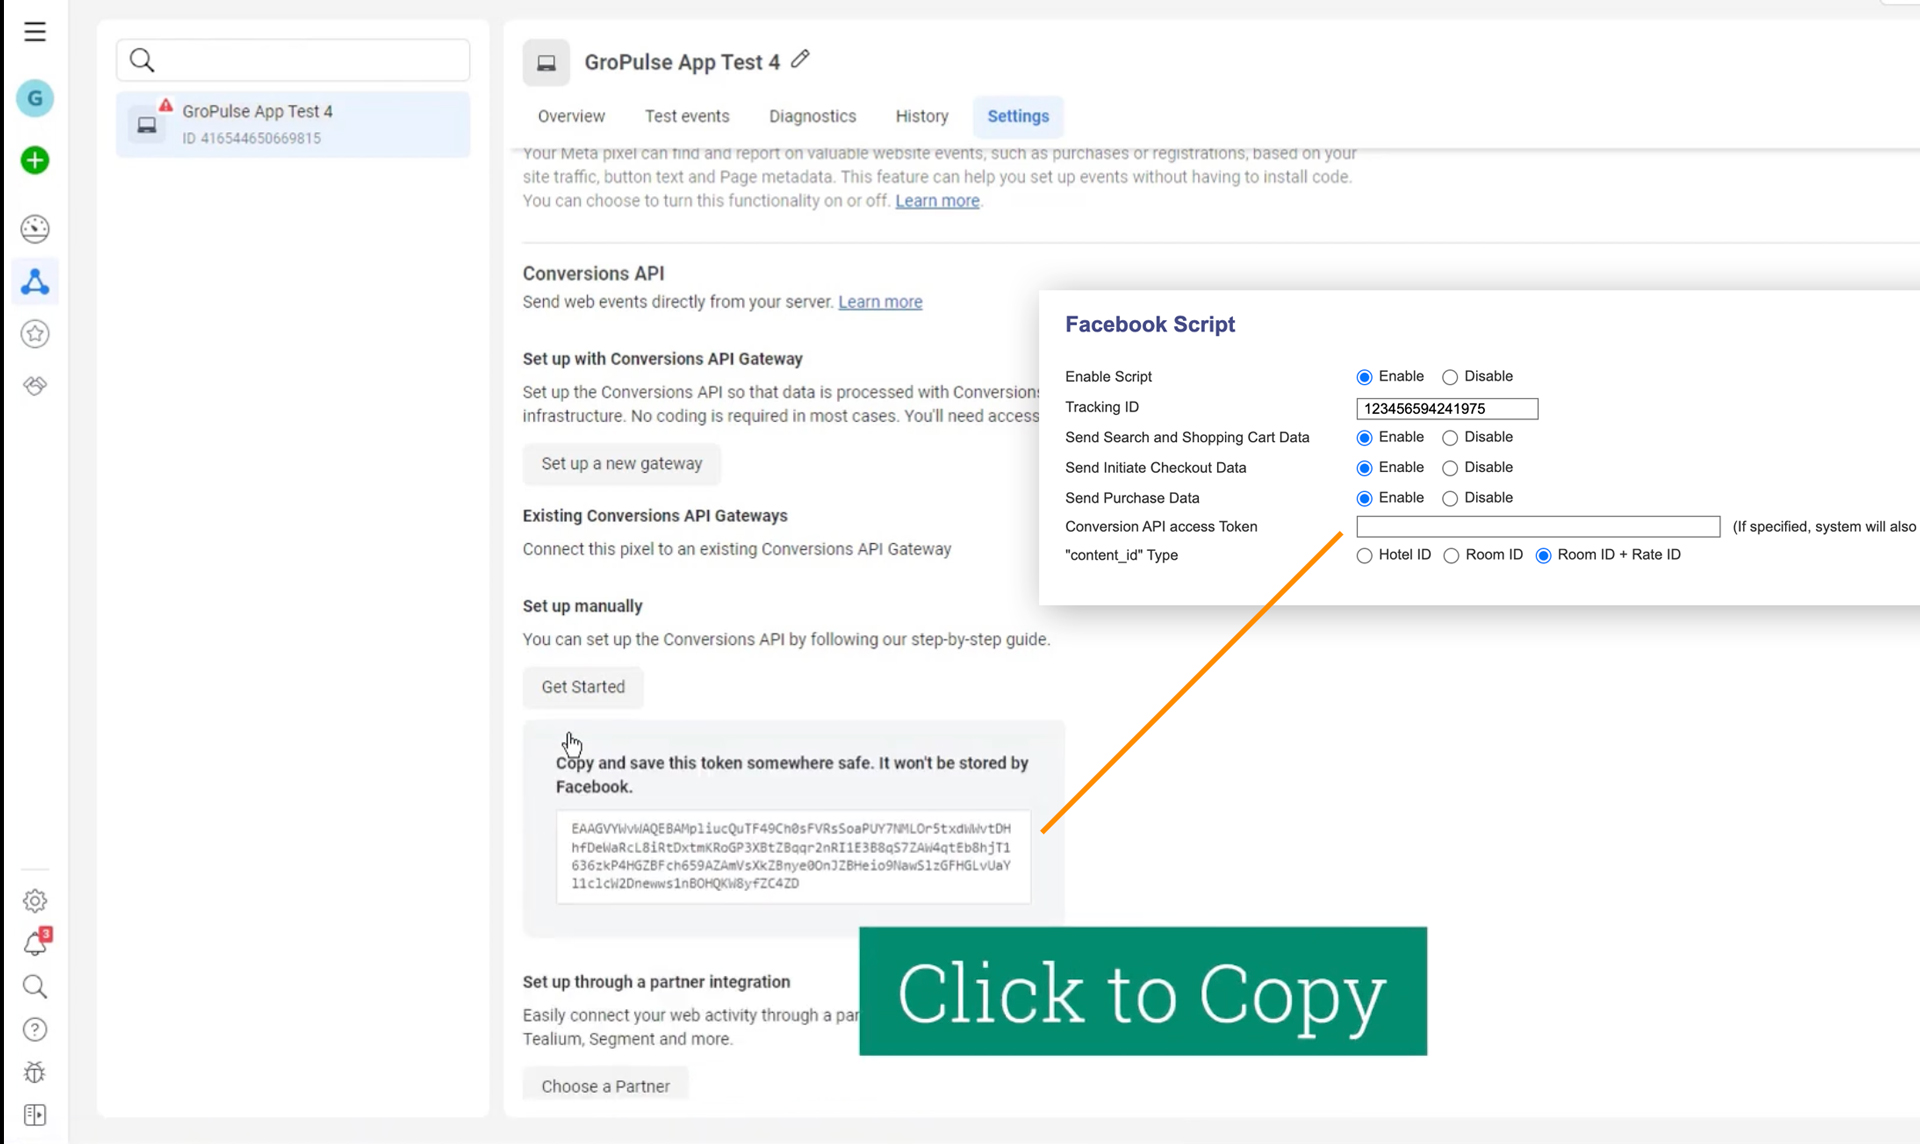Click the Set up a new gateway button

[621, 464]
